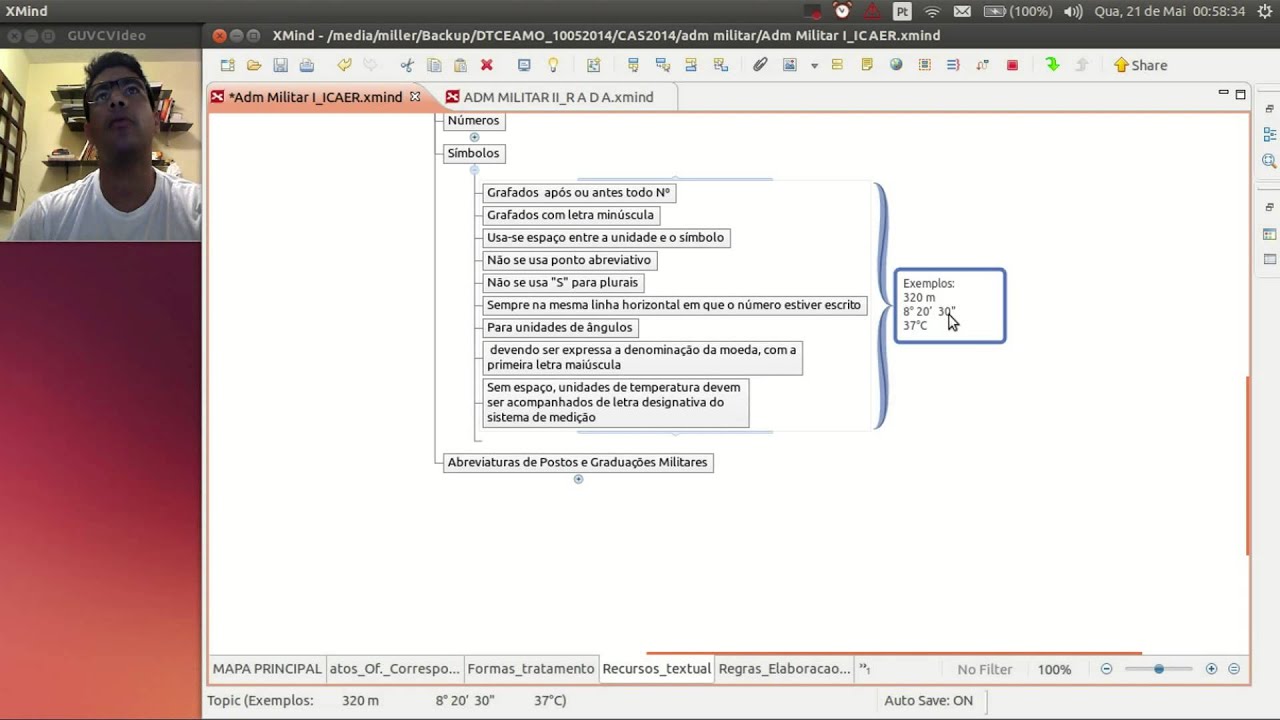Insert an image with the picture icon

click(x=790, y=65)
